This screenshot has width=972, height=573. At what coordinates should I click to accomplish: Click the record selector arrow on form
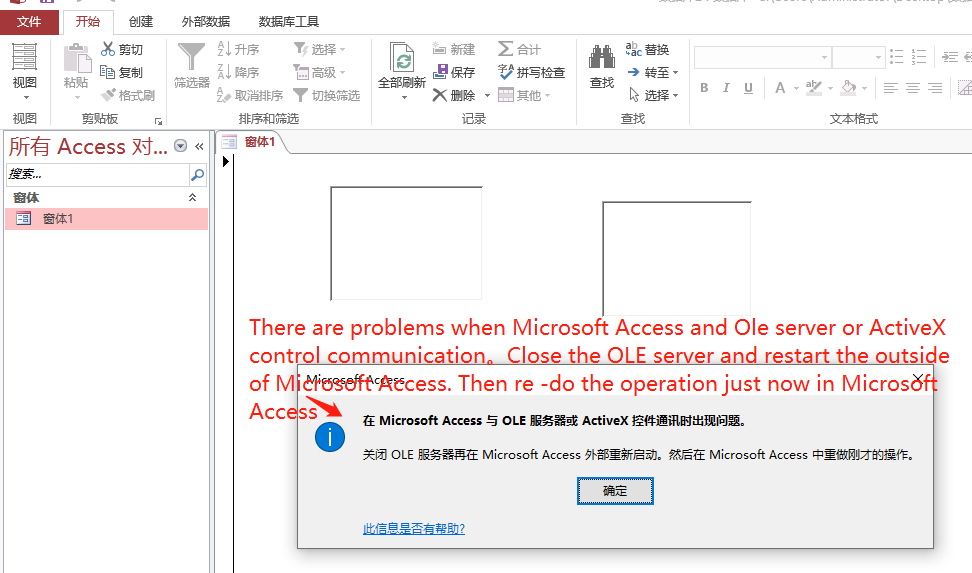[226, 161]
